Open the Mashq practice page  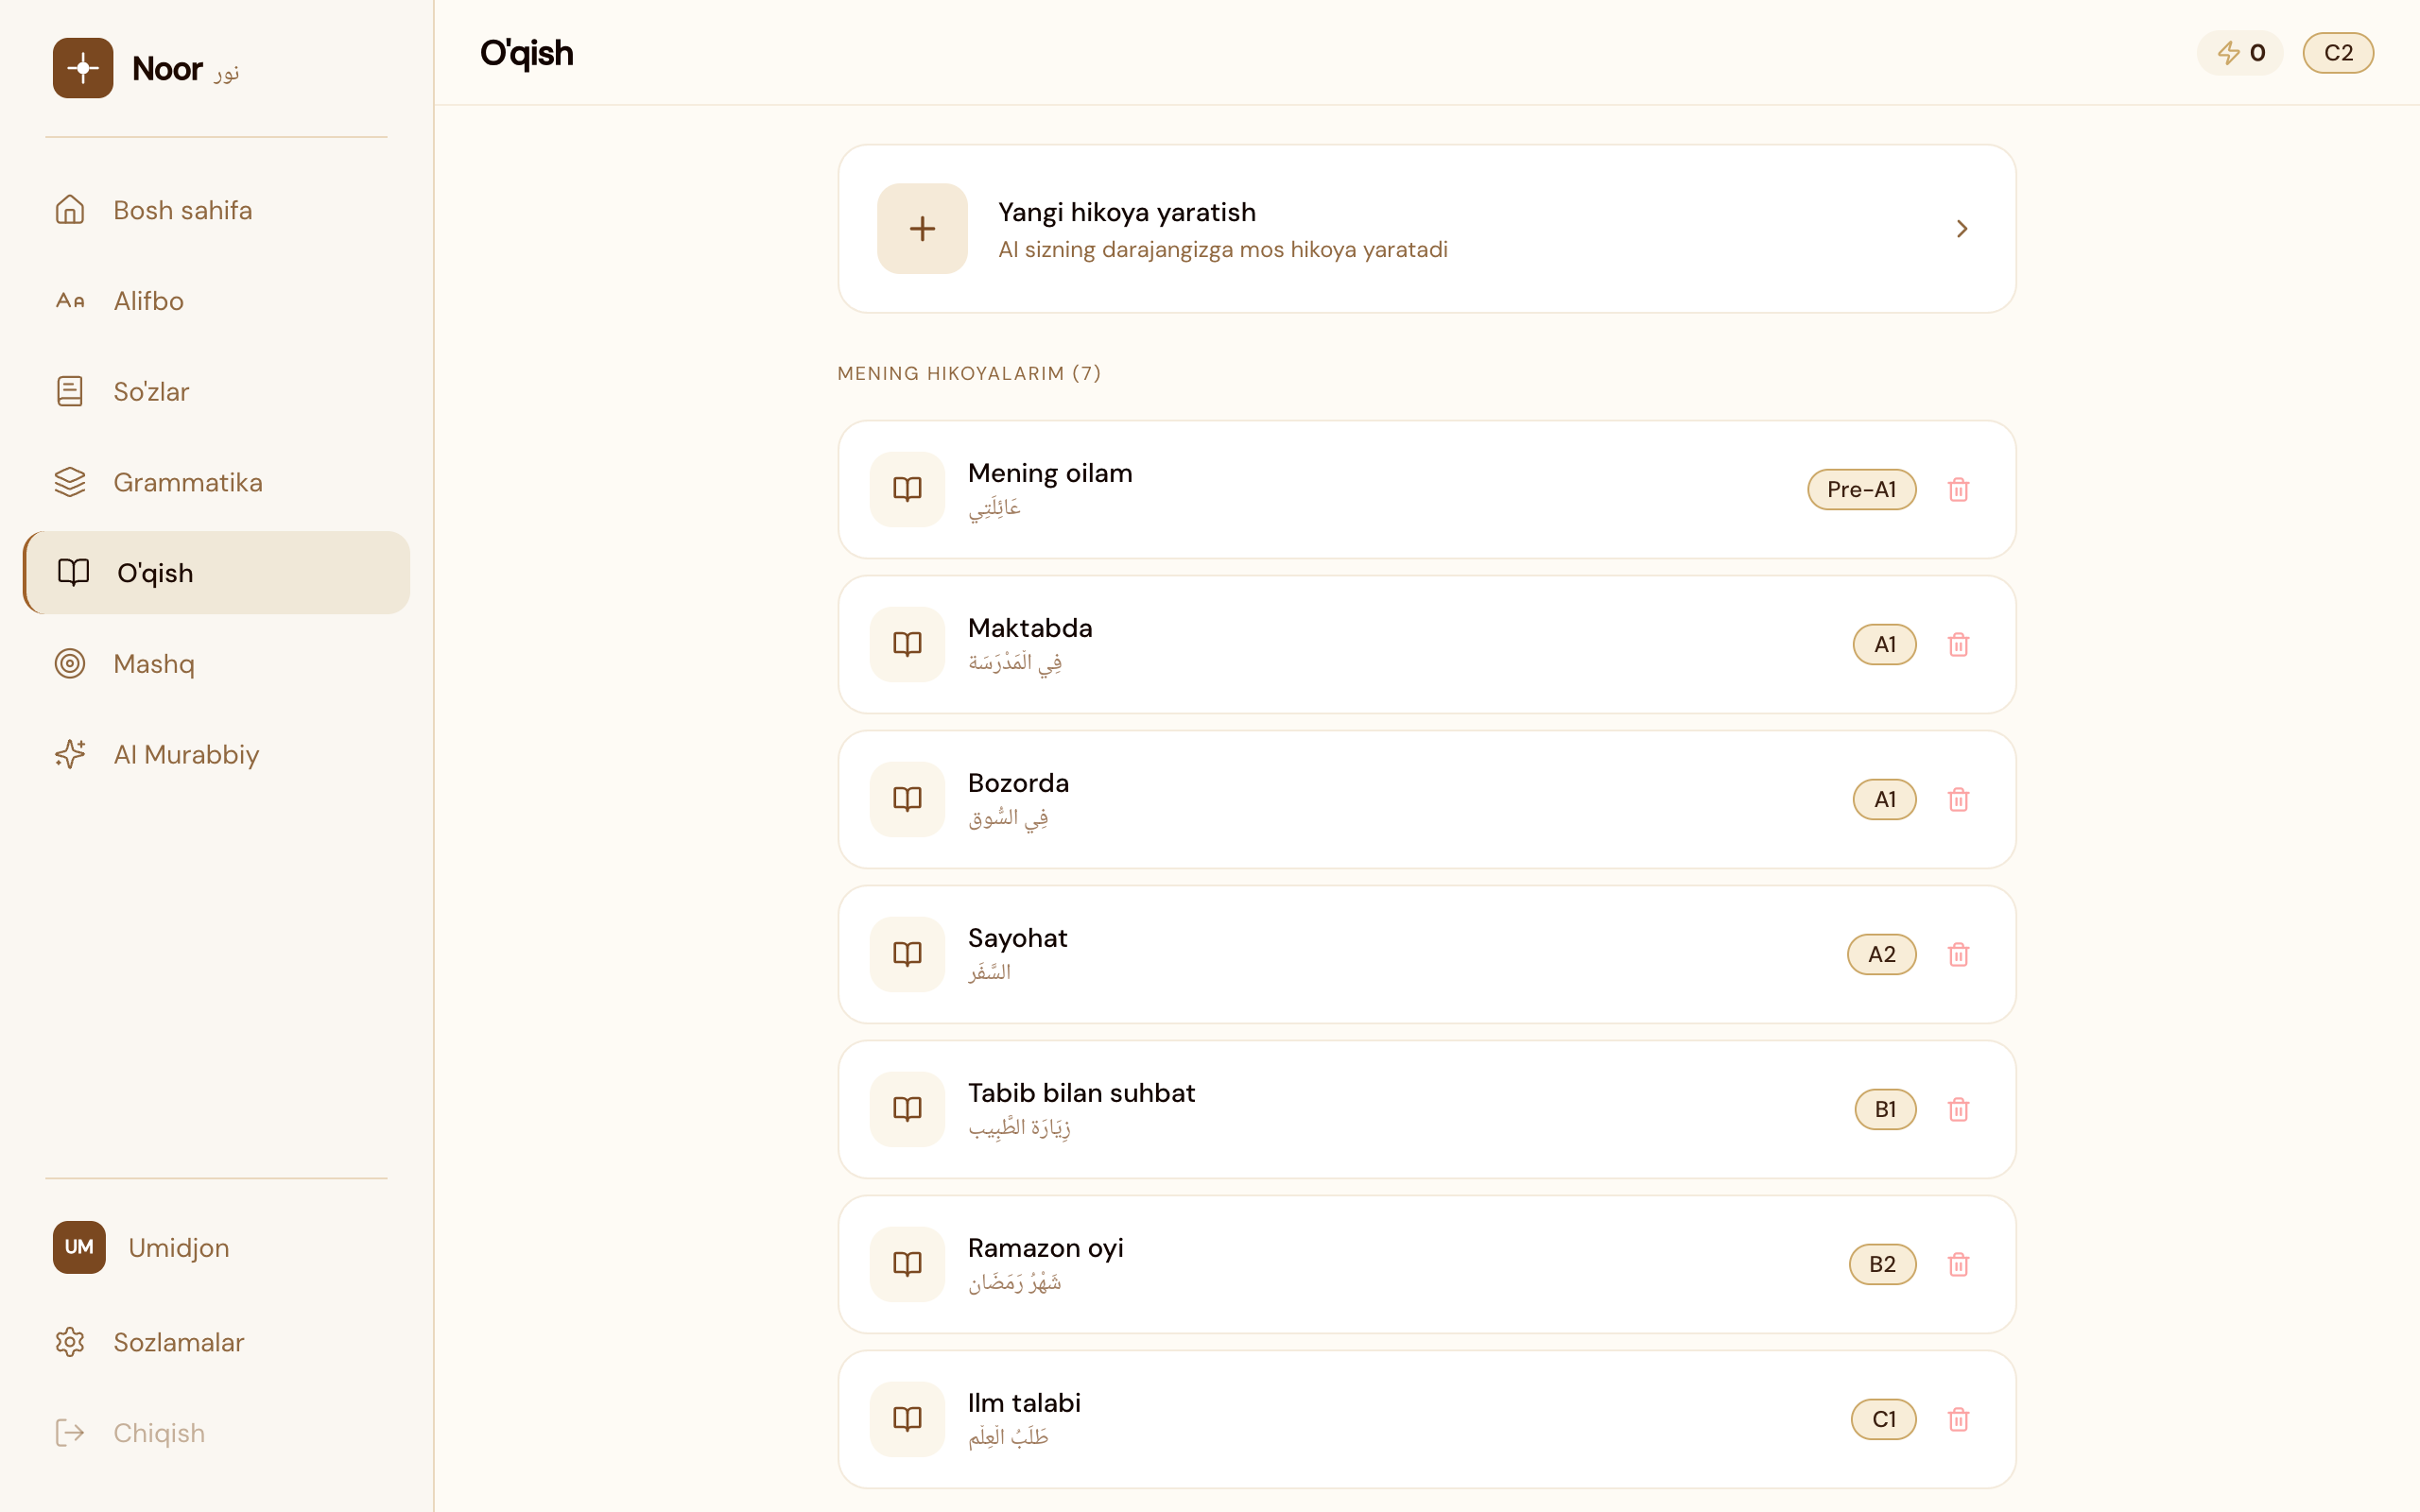153,664
